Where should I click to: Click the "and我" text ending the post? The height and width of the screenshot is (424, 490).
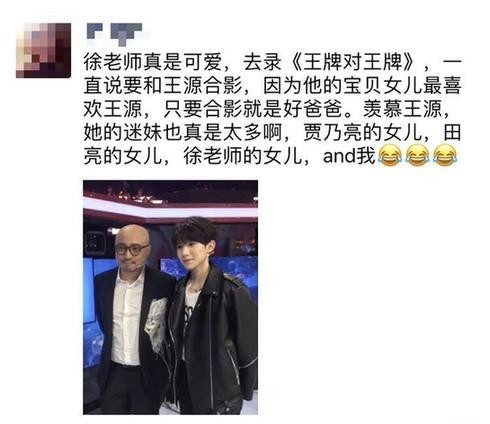coord(349,156)
